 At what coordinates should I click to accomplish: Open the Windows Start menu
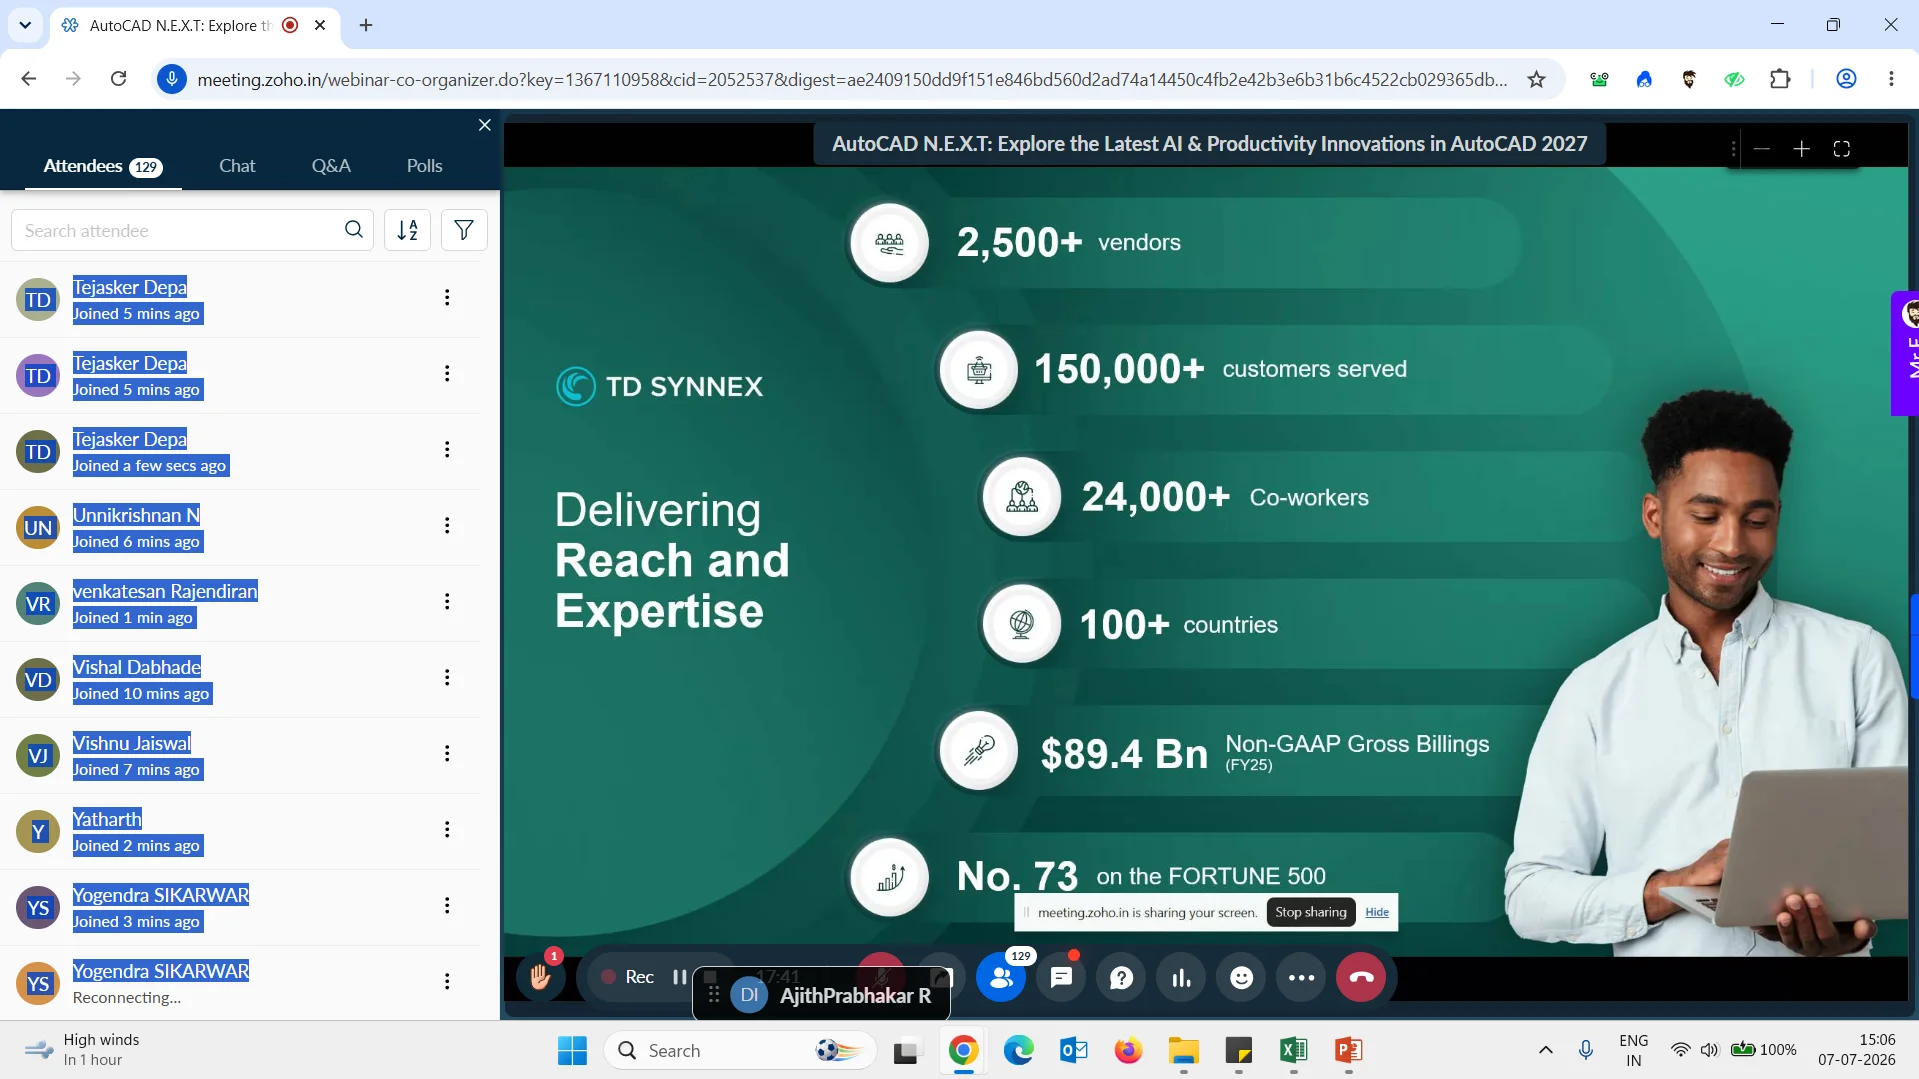[x=572, y=1050]
